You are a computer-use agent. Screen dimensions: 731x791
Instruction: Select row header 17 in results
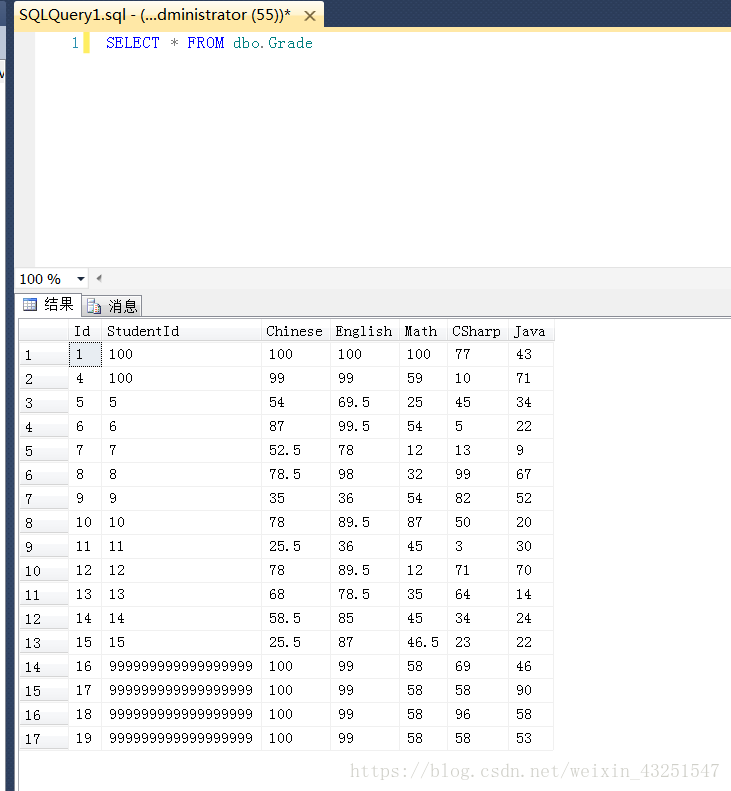(x=44, y=739)
